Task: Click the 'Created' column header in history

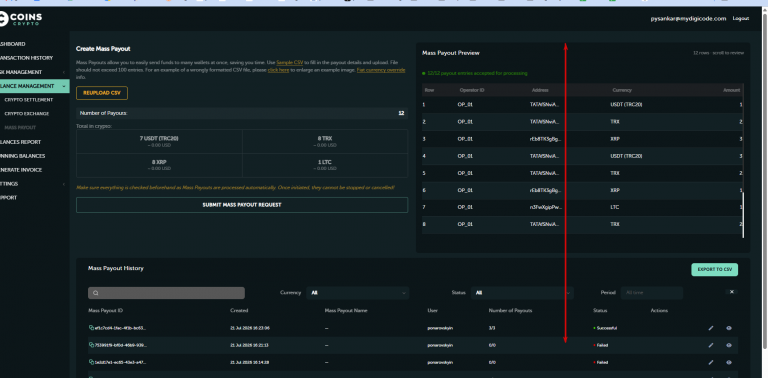Action: coord(239,310)
